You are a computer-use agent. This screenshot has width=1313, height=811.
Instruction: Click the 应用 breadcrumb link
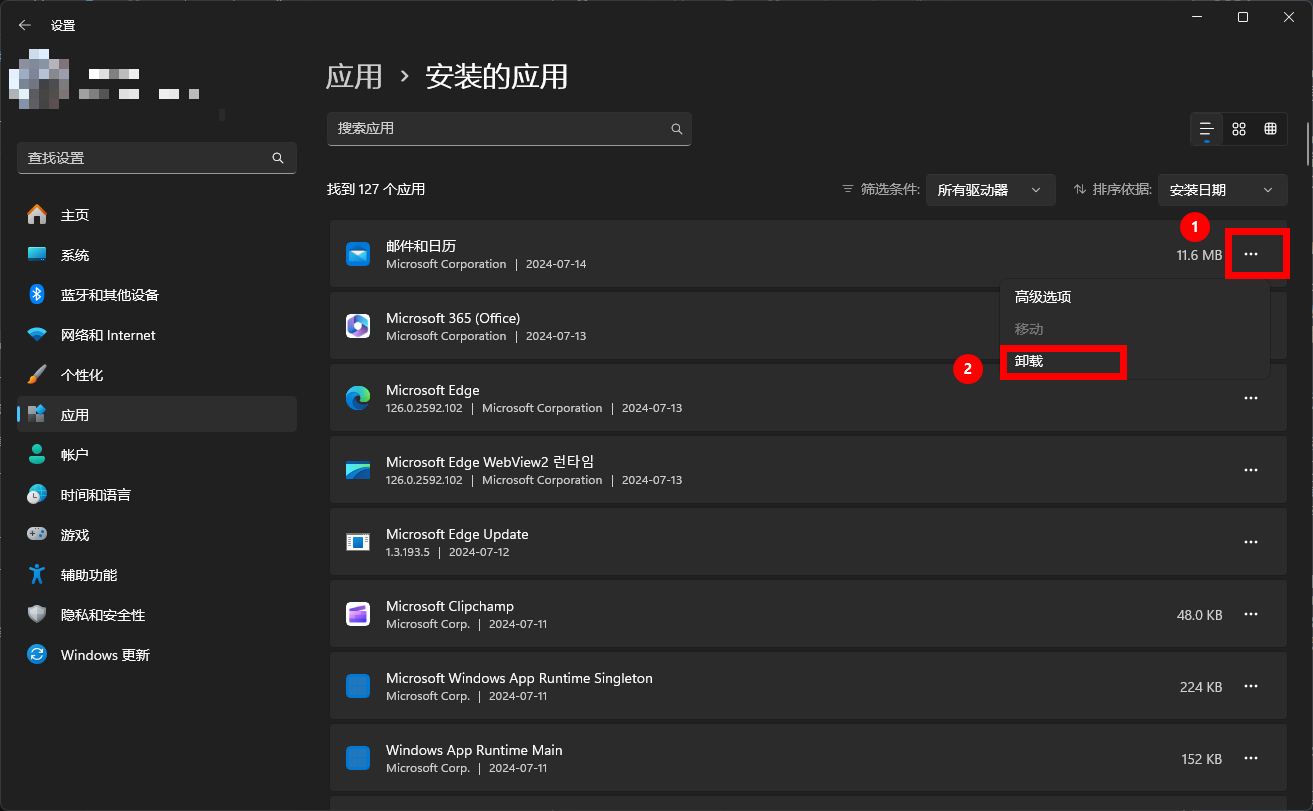pos(354,77)
